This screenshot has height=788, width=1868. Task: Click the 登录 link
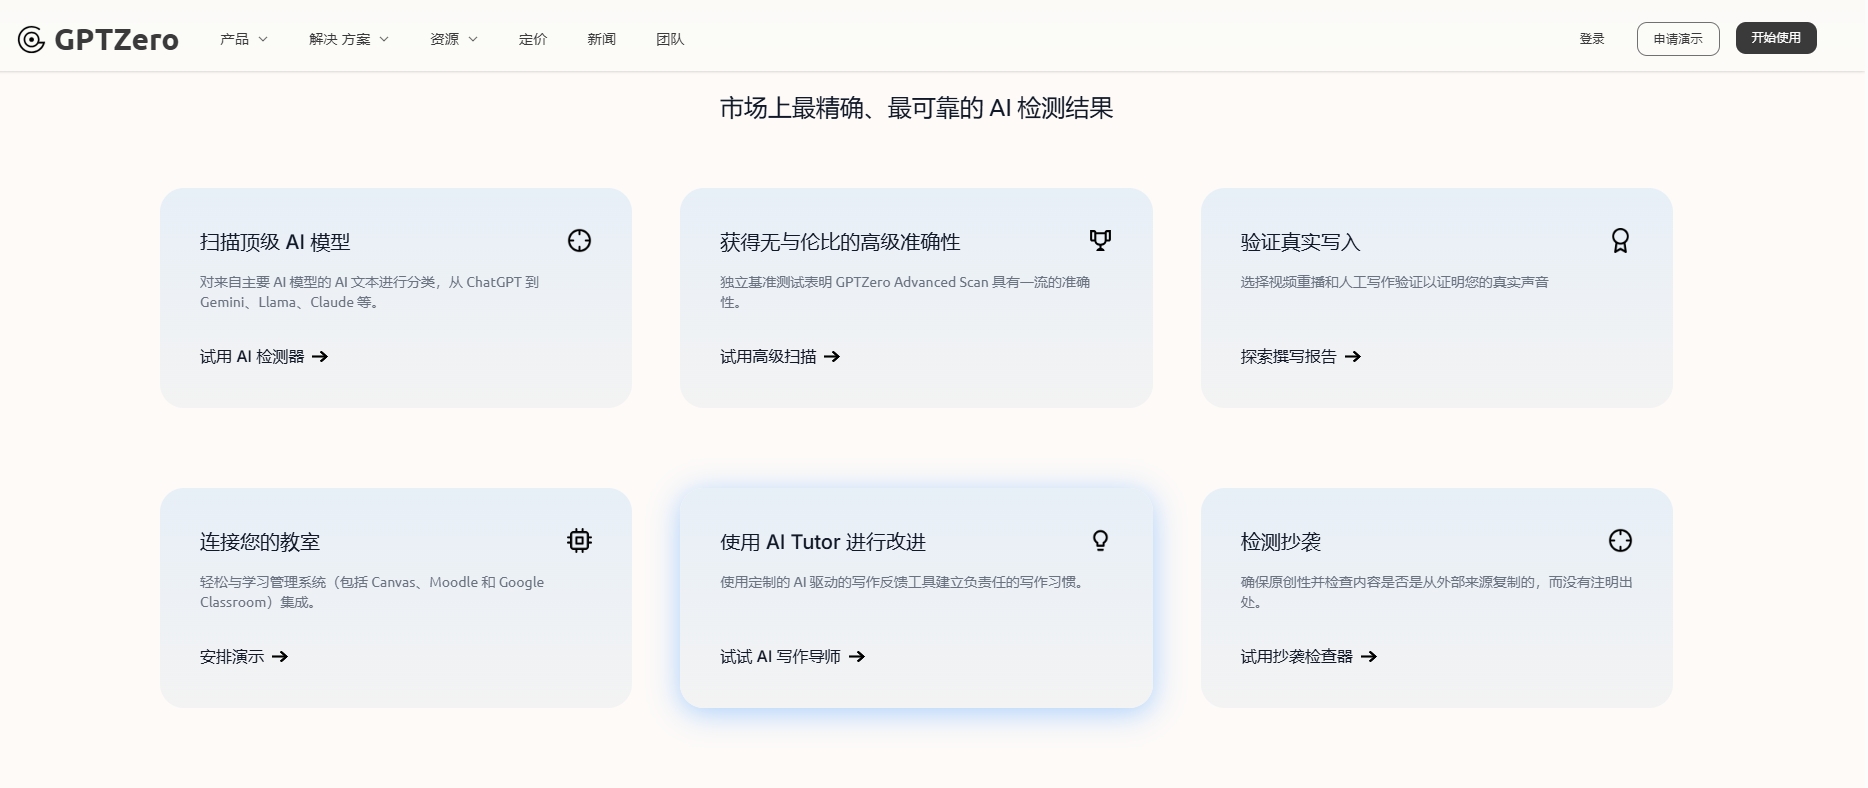click(1592, 39)
